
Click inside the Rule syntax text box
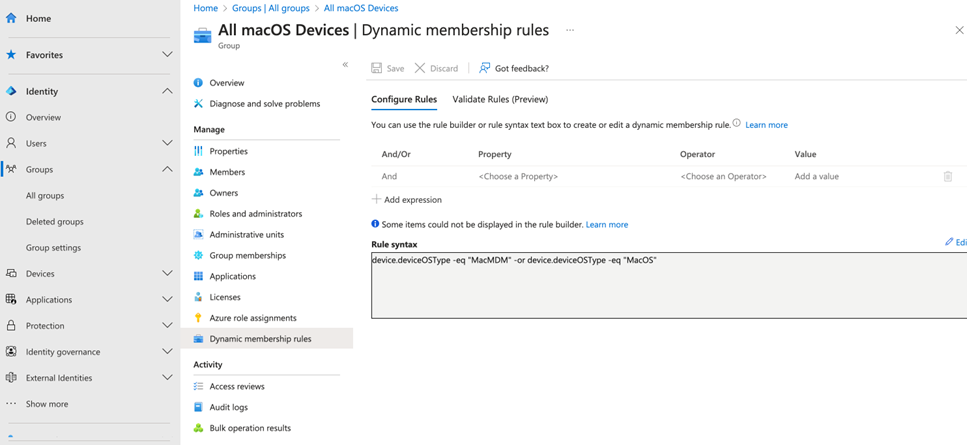click(669, 285)
